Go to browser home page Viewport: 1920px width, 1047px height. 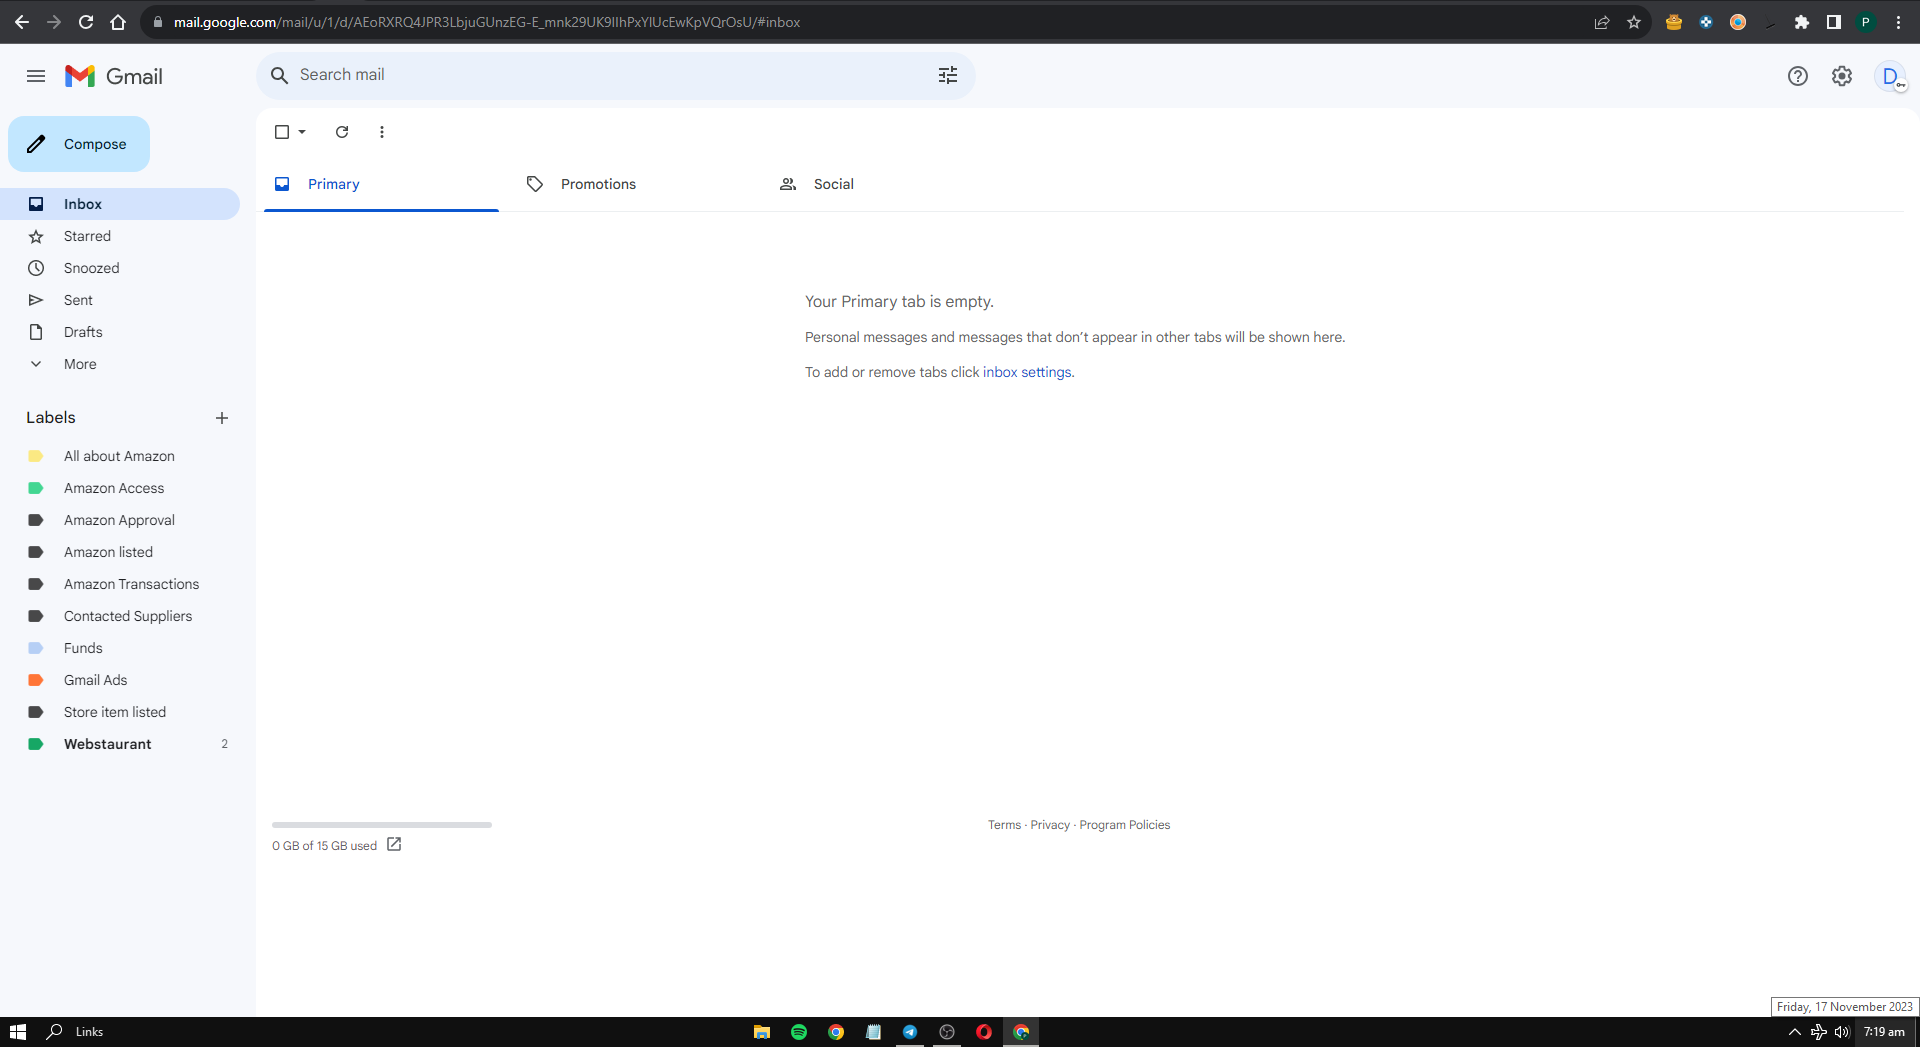118,22
